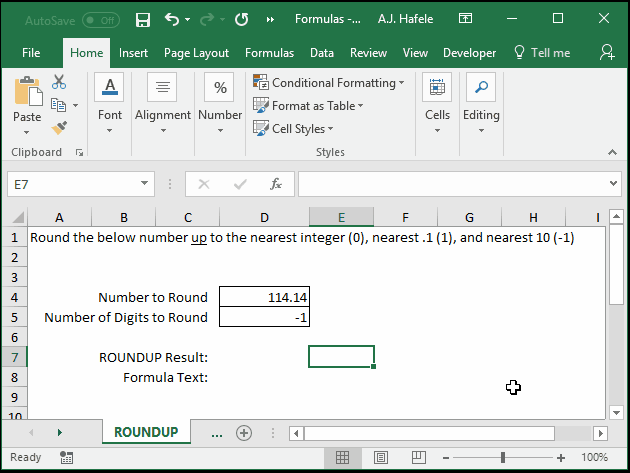Adjust the zoom slider handle
This screenshot has width=630, height=473.
(x=503, y=457)
